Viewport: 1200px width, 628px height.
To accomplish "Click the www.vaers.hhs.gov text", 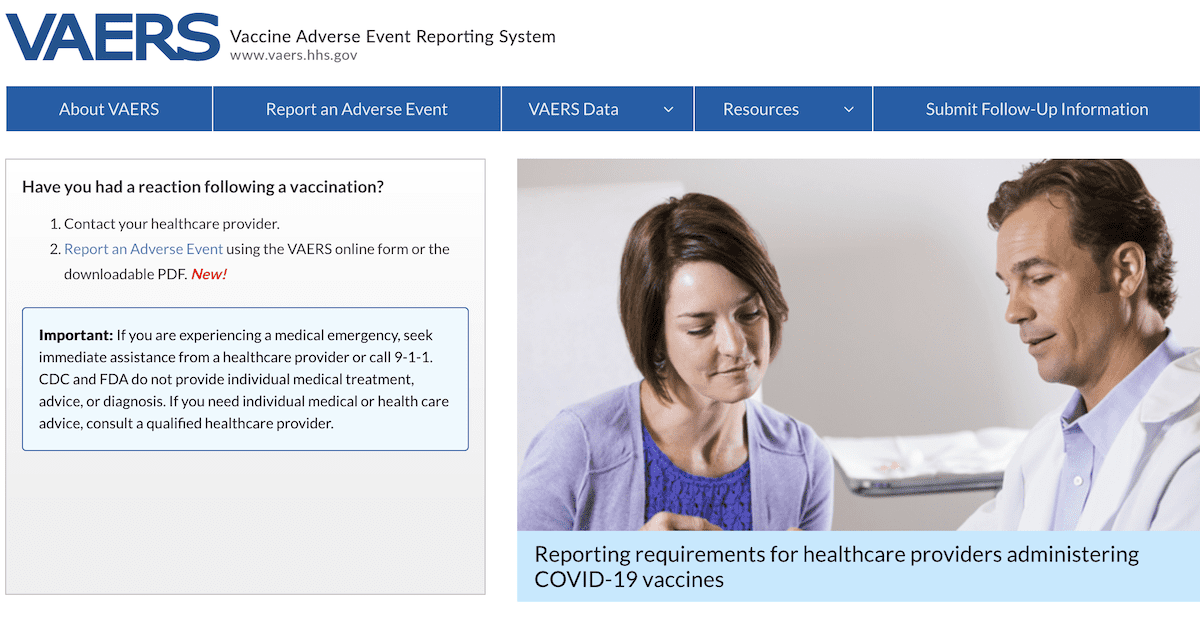I will coord(293,56).
